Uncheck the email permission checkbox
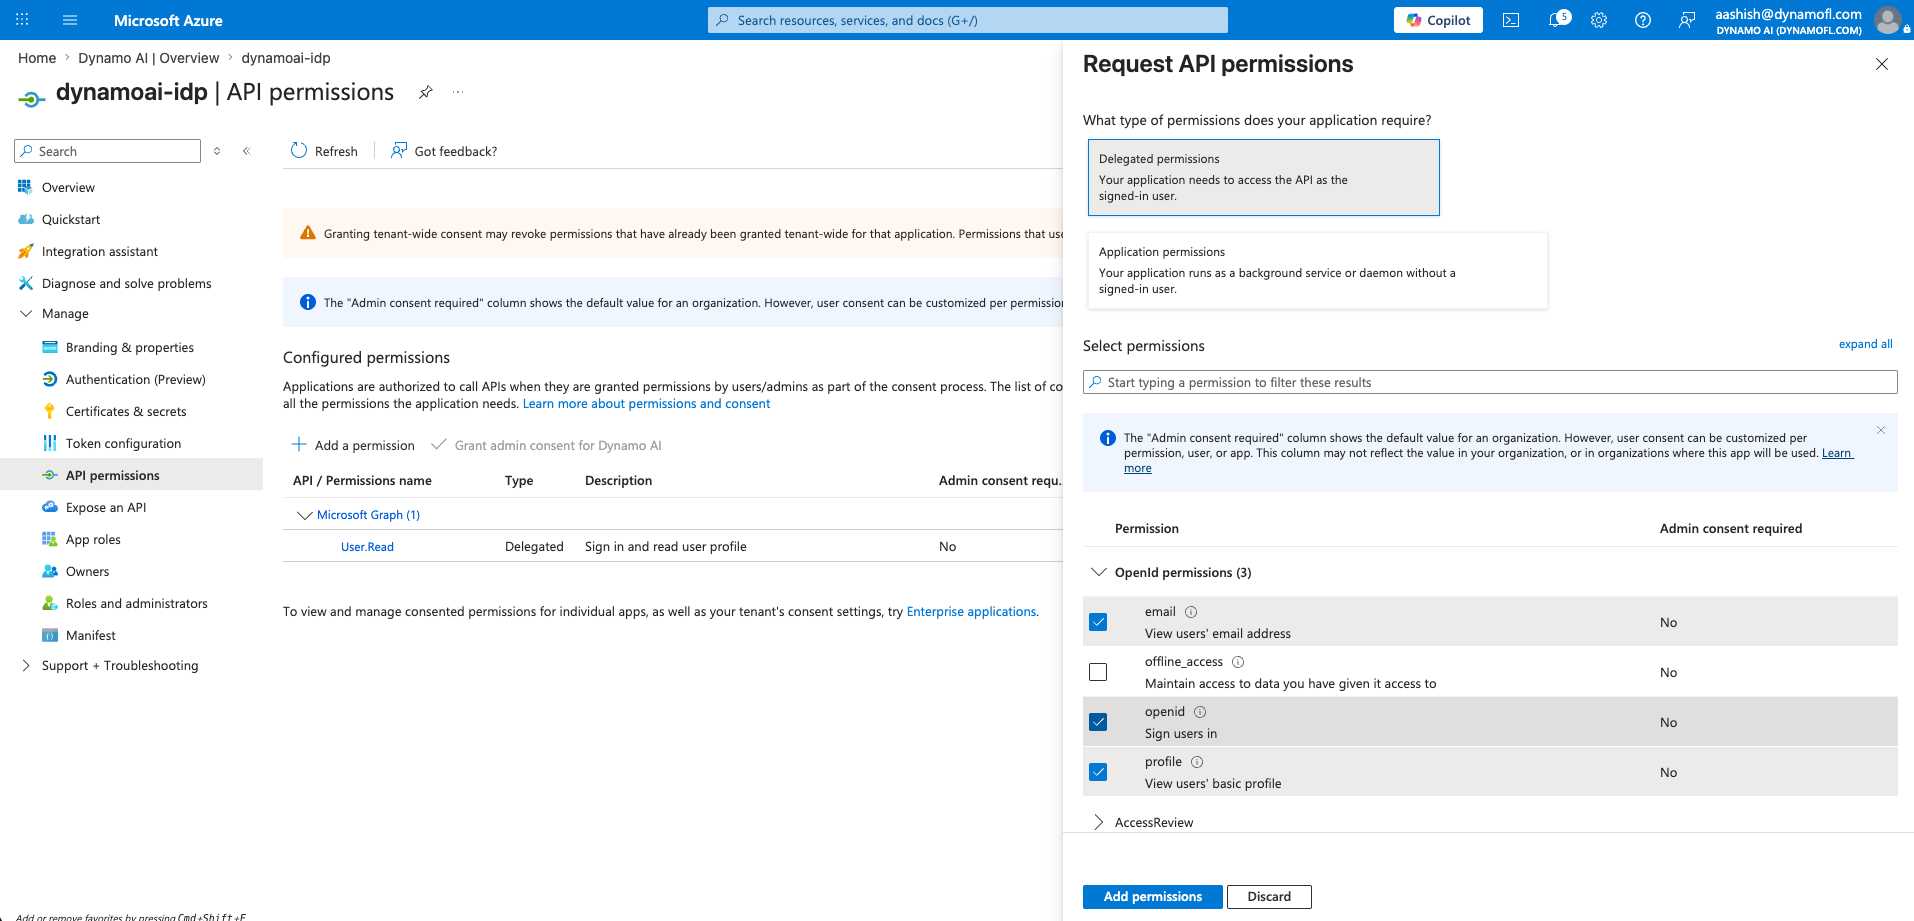 (1098, 622)
